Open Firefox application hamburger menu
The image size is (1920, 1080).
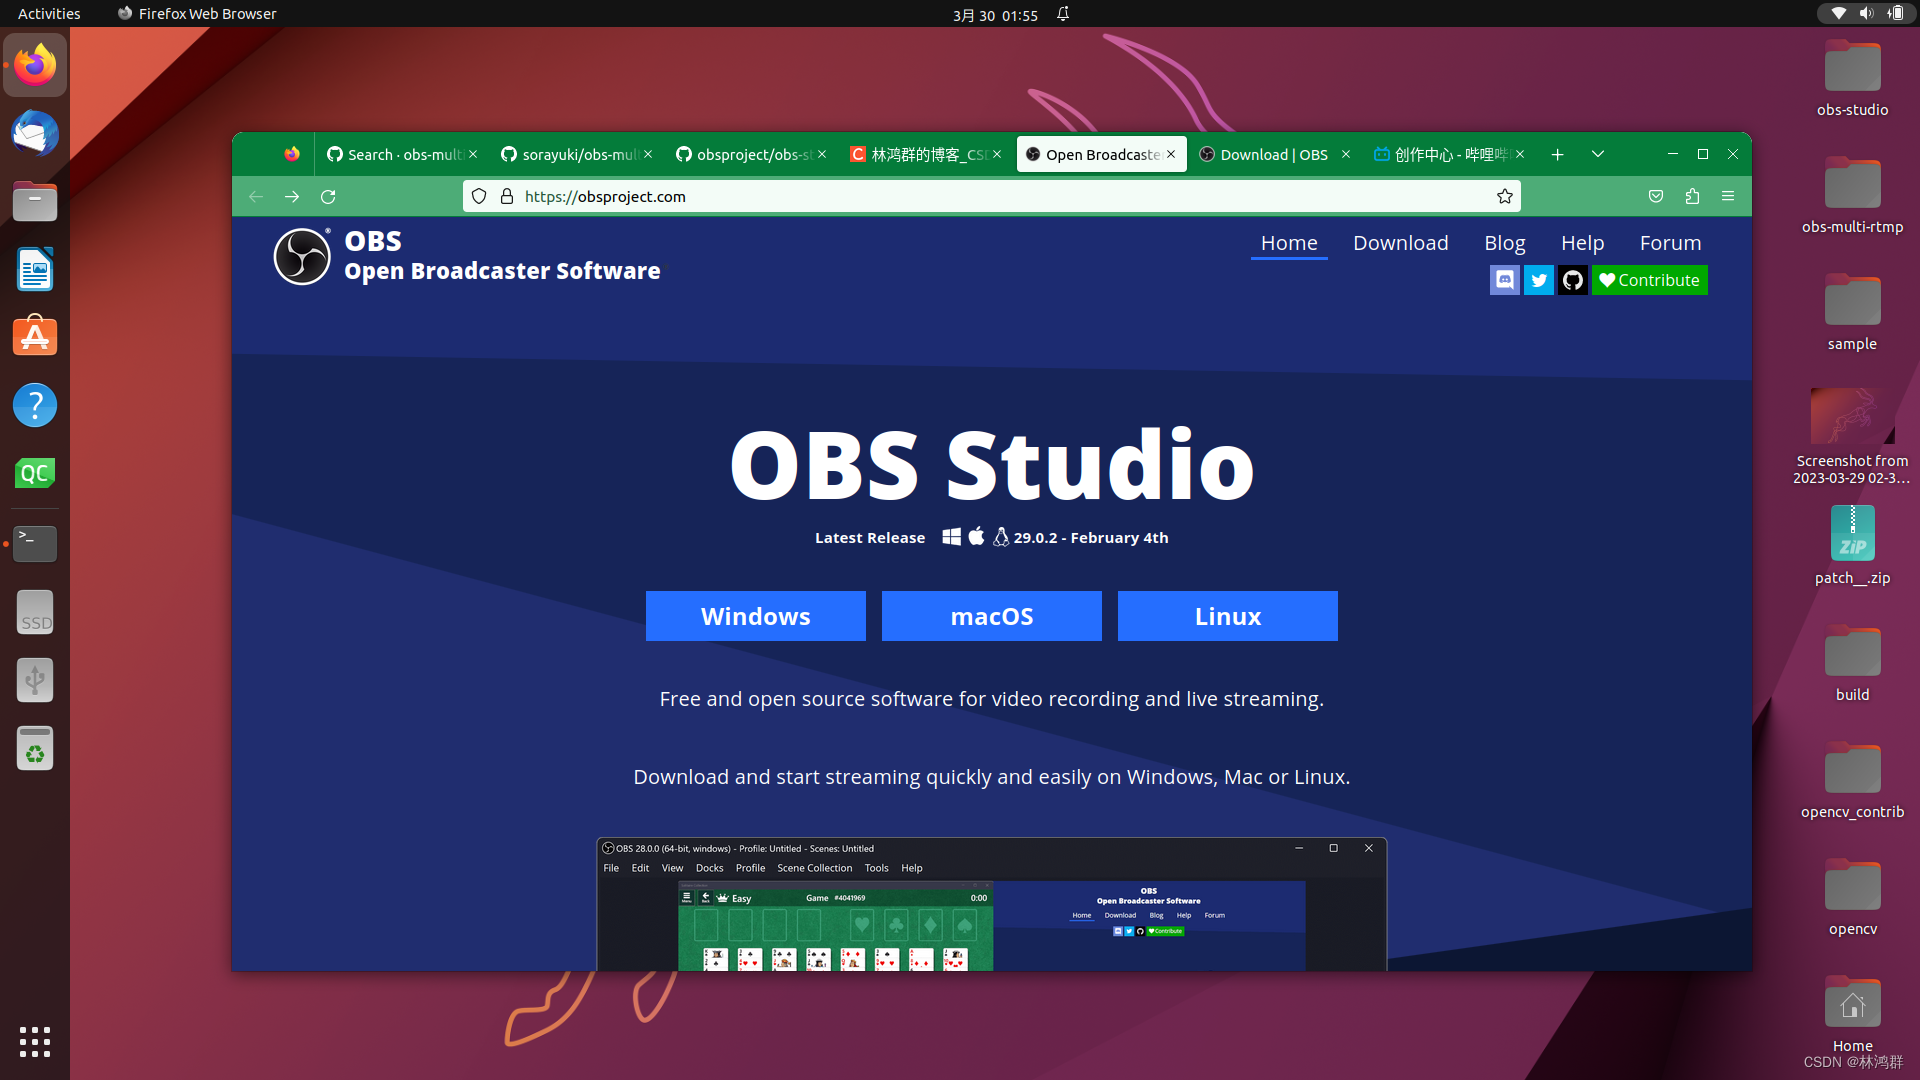1728,196
